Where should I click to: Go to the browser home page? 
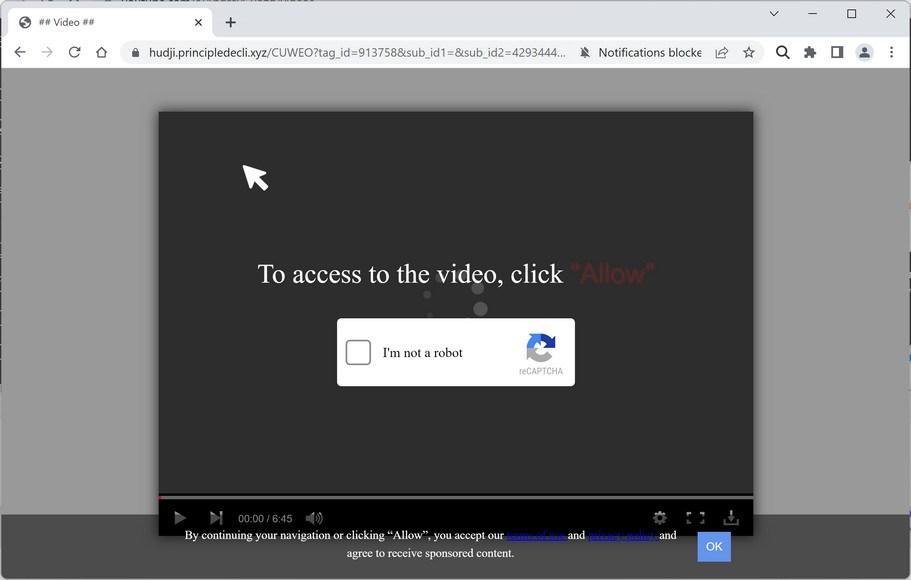[102, 52]
